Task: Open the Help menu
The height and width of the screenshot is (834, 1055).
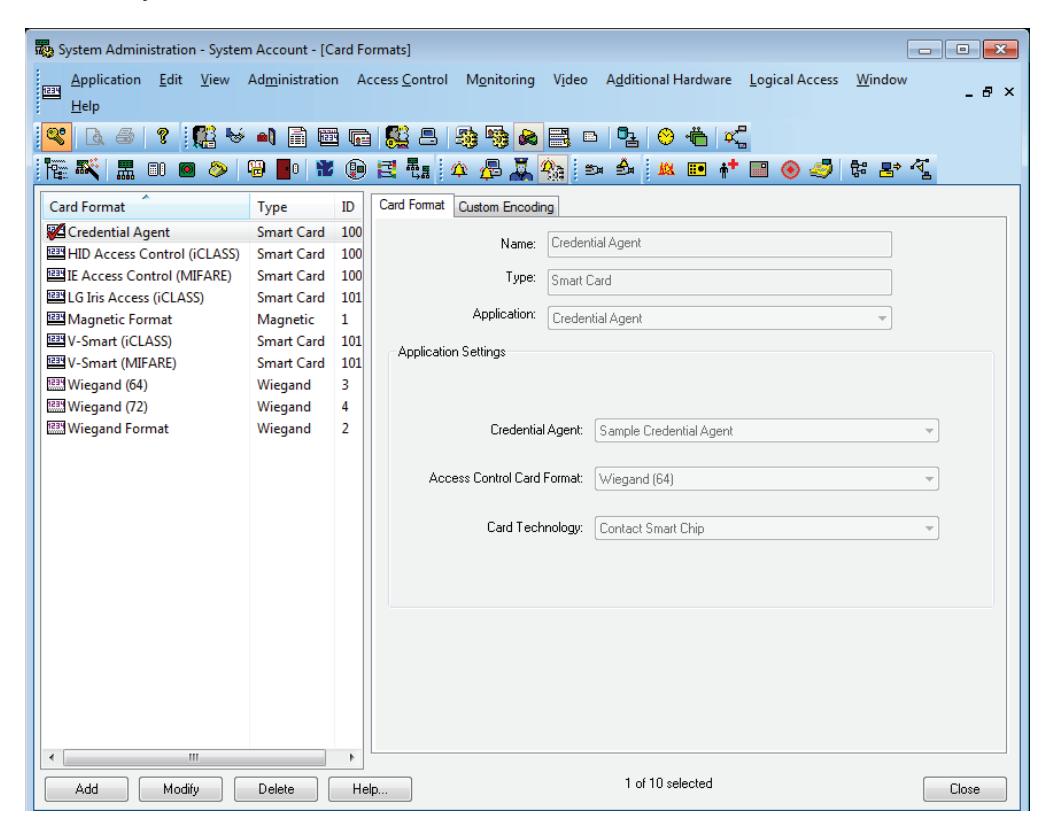Action: click(x=85, y=106)
